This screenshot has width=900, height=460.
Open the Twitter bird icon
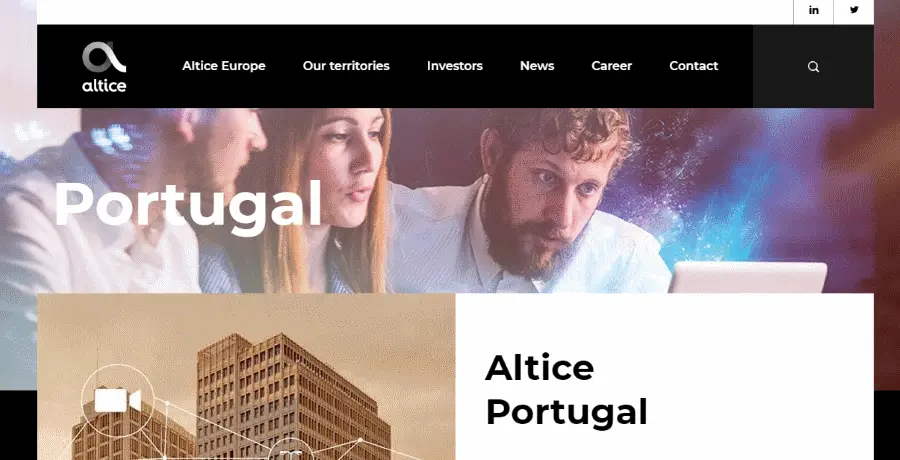tap(854, 10)
